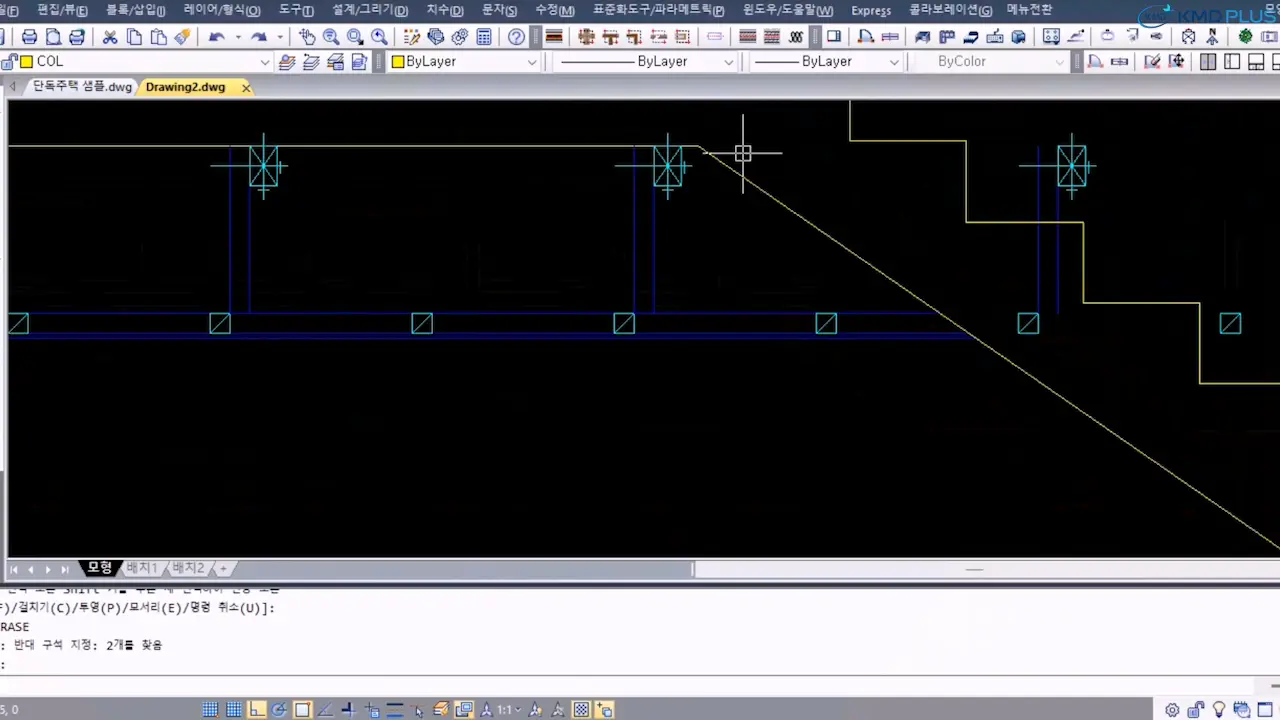
Task: Activate the Pan hand tool
Action: [x=307, y=37]
